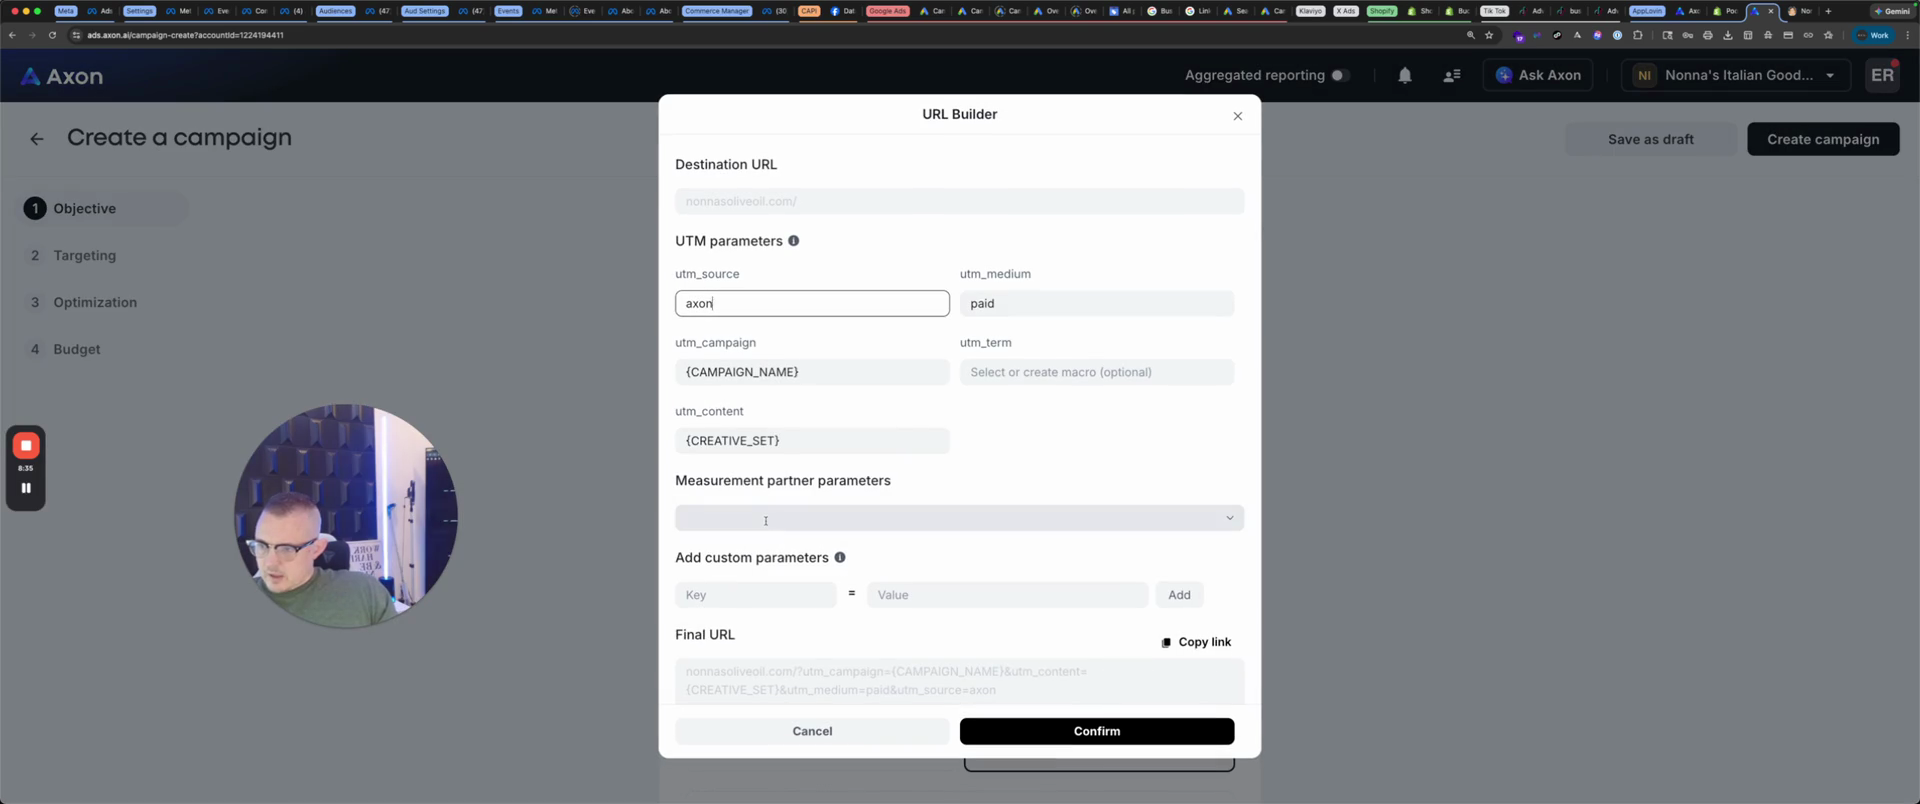Toggle Aggregated reporting switch
Viewport: 1920px width, 804px height.
coord(1339,75)
